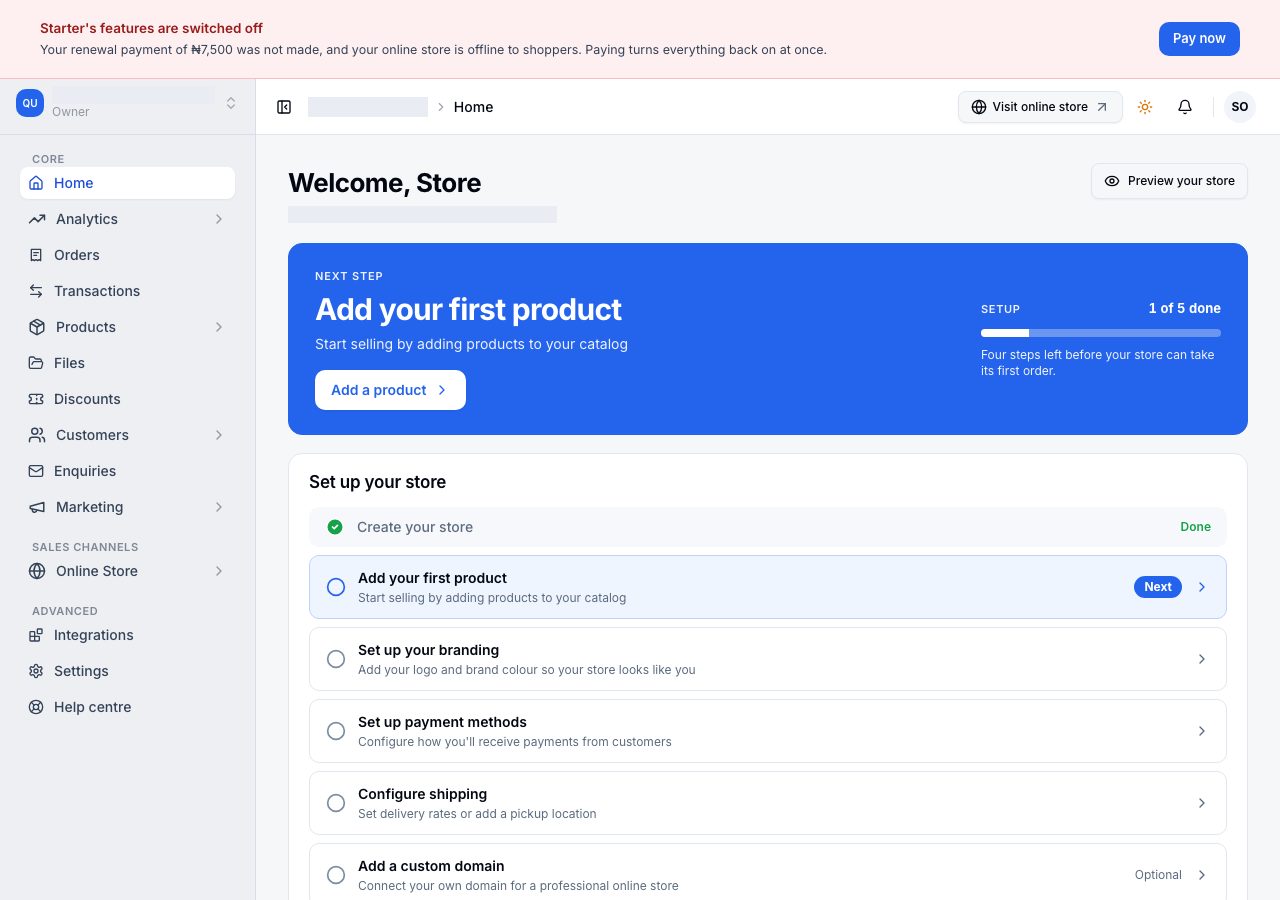Open the Set up your branding chevron
The height and width of the screenshot is (900, 1280).
coord(1202,659)
